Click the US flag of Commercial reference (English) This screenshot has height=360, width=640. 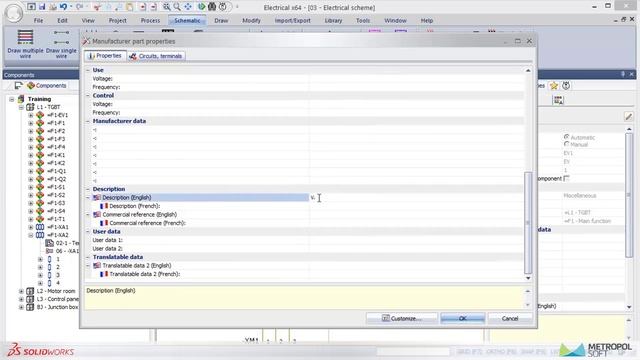click(97, 214)
